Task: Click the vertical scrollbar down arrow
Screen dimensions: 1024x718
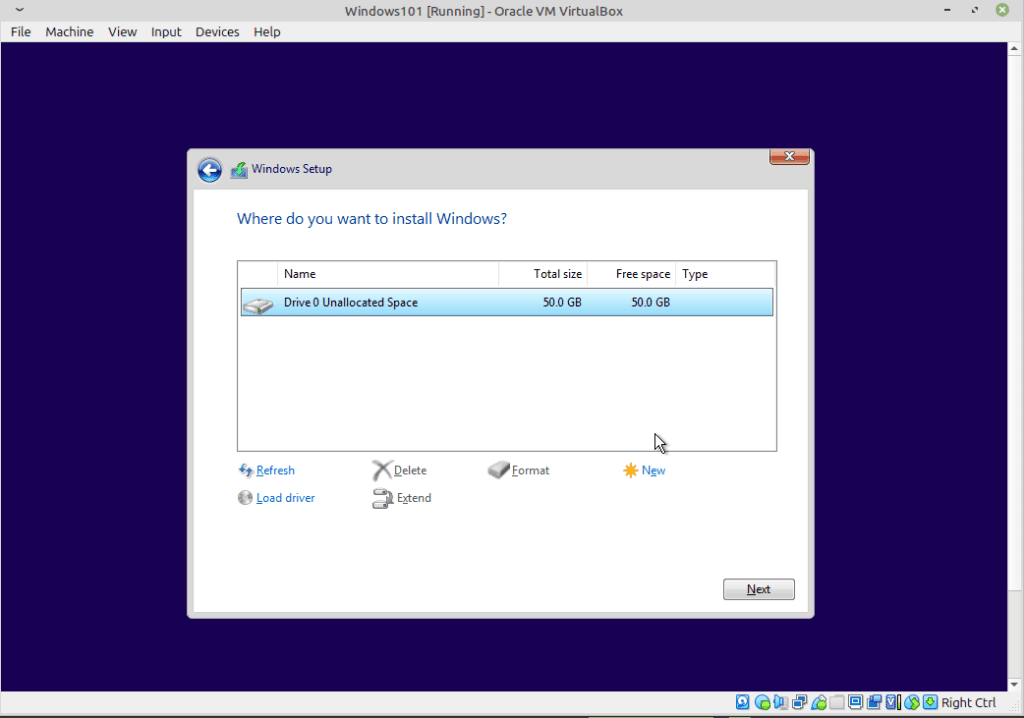Action: [1014, 685]
